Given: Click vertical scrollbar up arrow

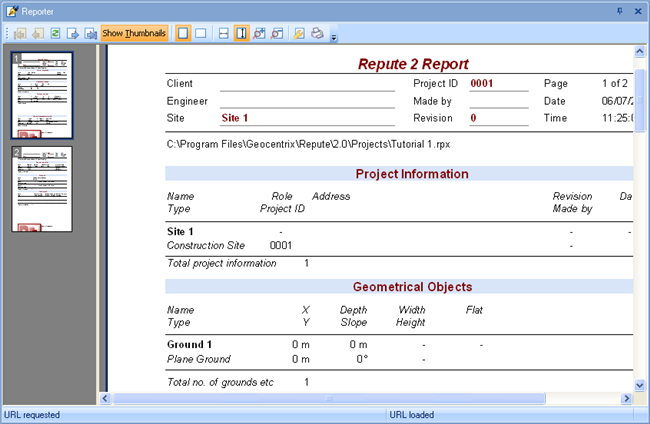Looking at the screenshot, I should click(x=640, y=51).
